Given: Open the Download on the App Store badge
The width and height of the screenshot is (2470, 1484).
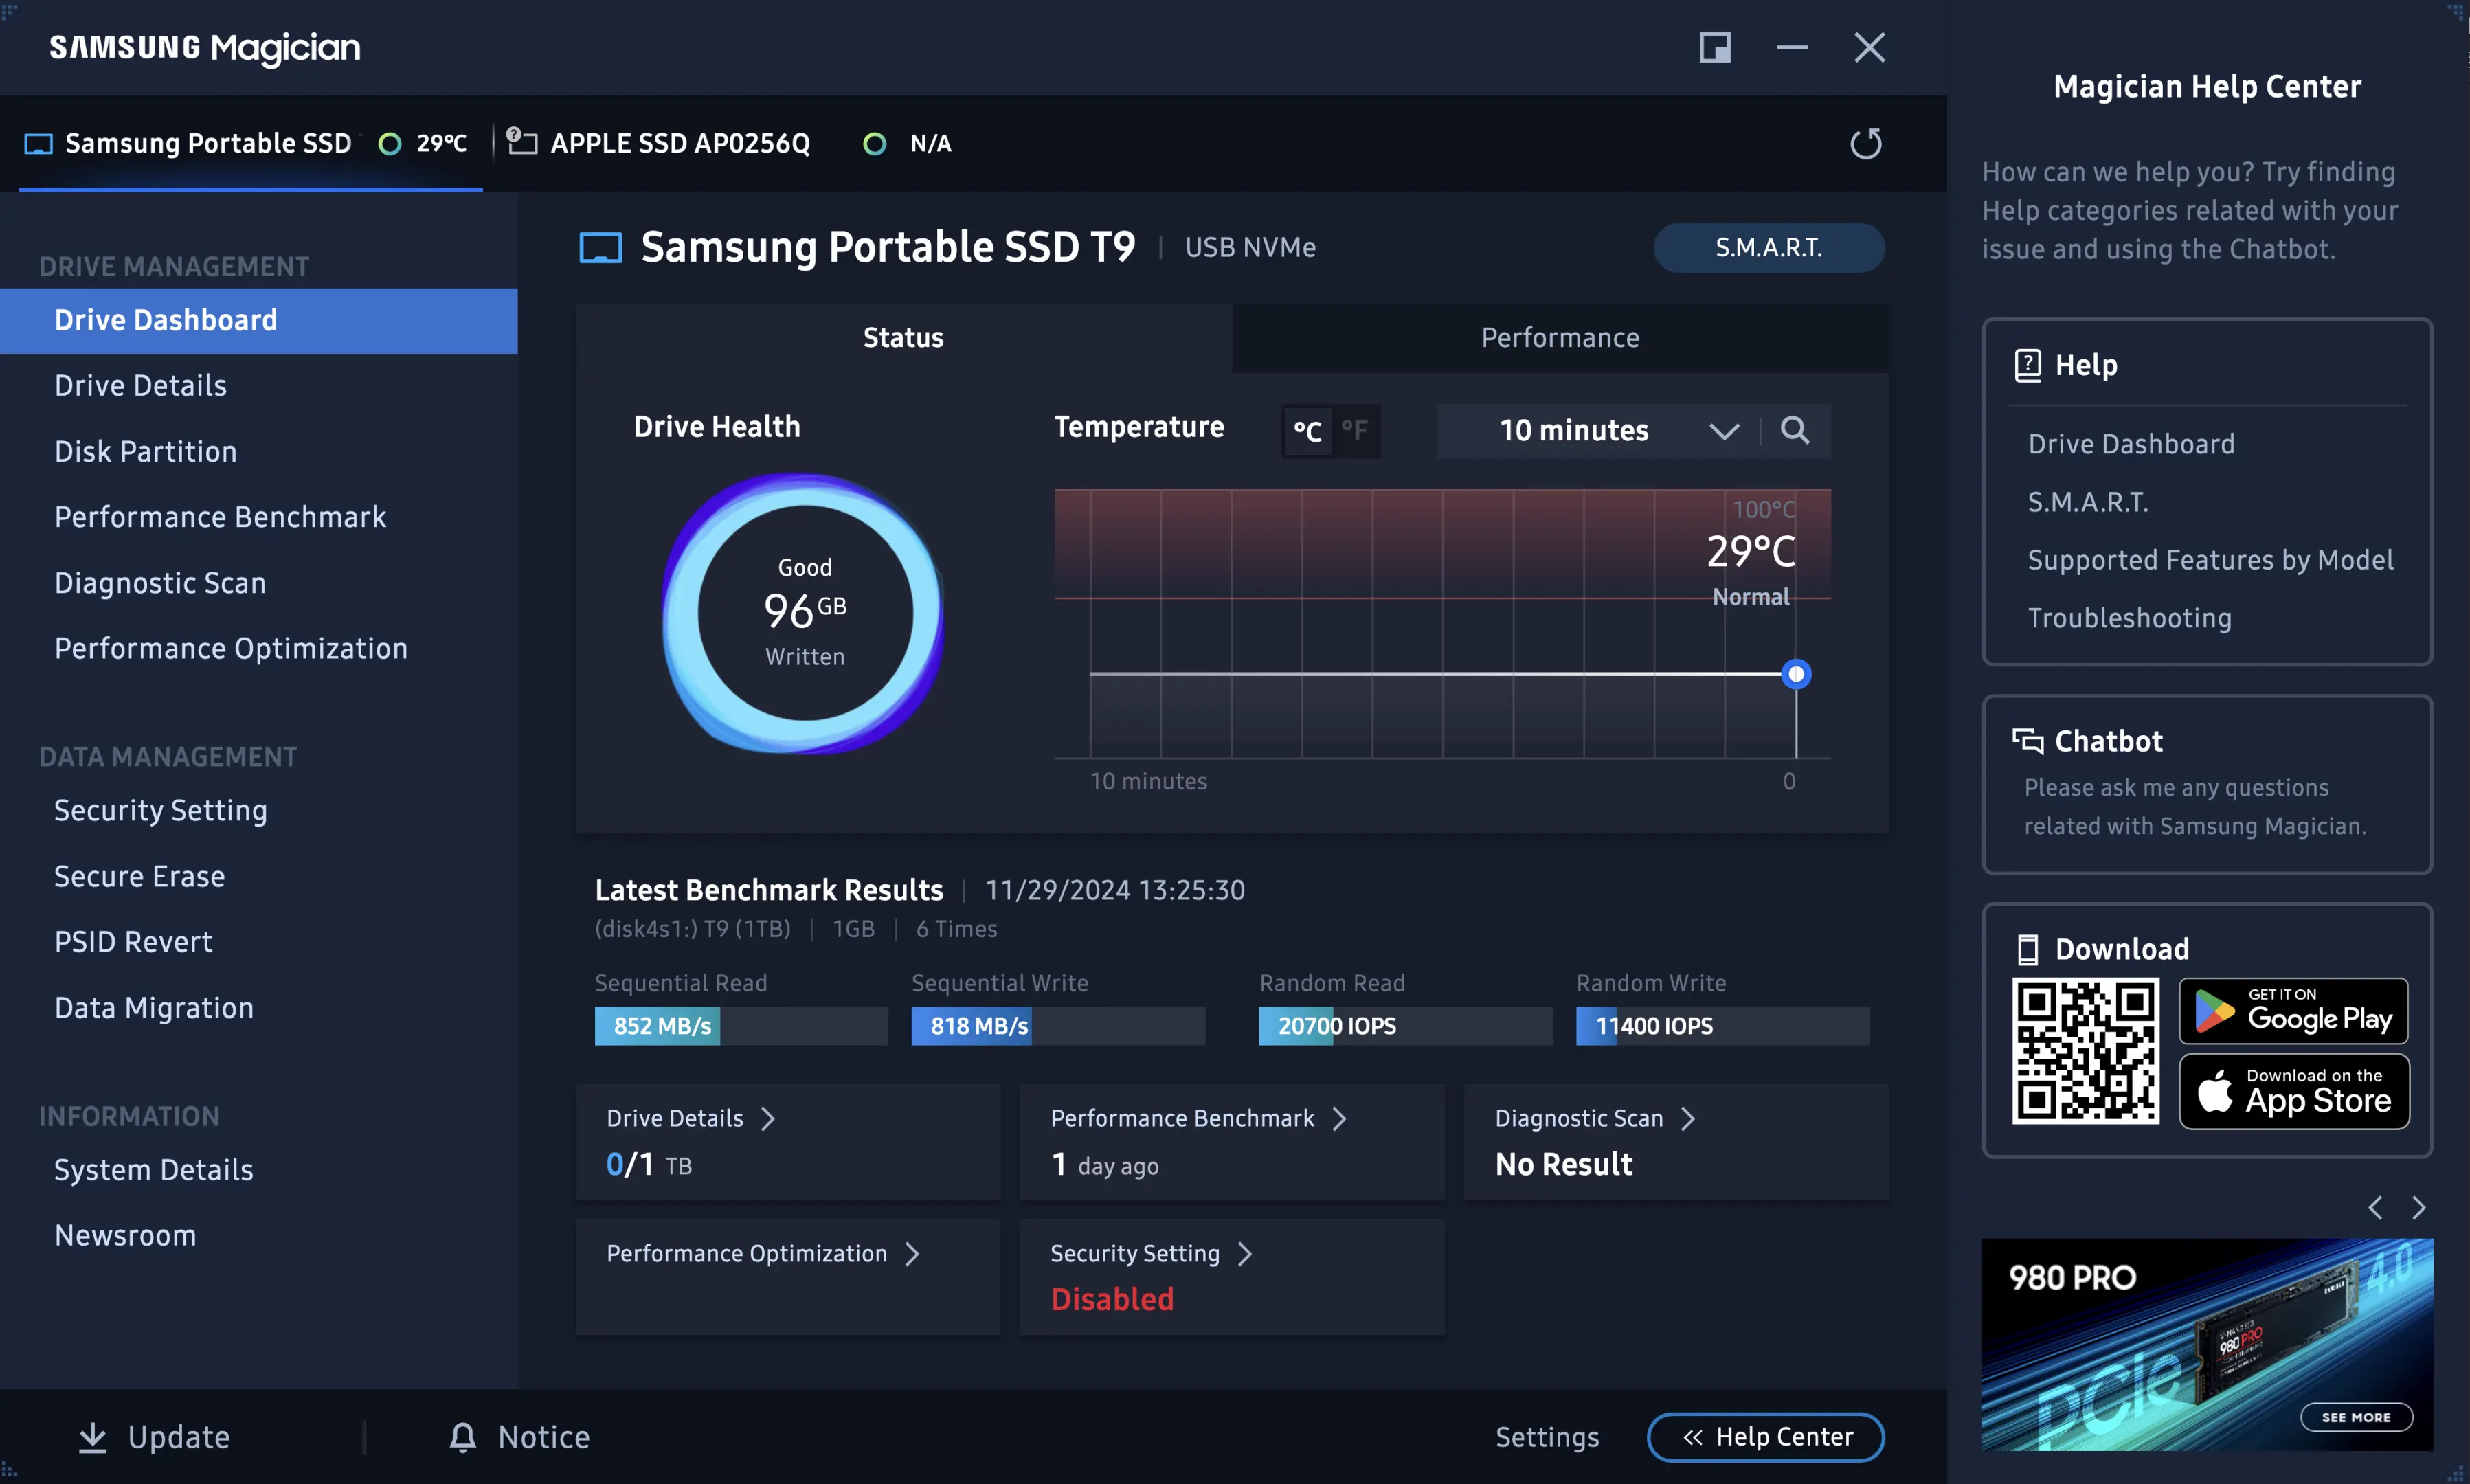Looking at the screenshot, I should (2294, 1091).
